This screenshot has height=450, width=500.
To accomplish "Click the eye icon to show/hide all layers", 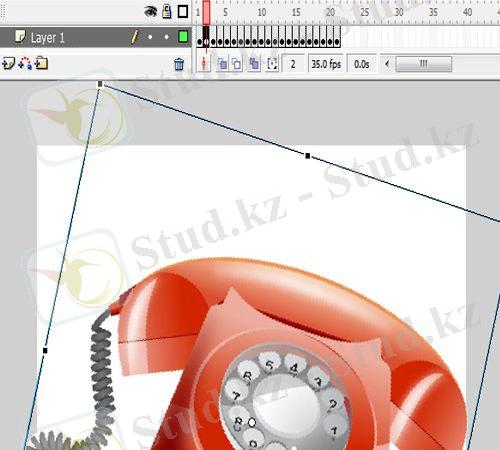I will (x=151, y=12).
